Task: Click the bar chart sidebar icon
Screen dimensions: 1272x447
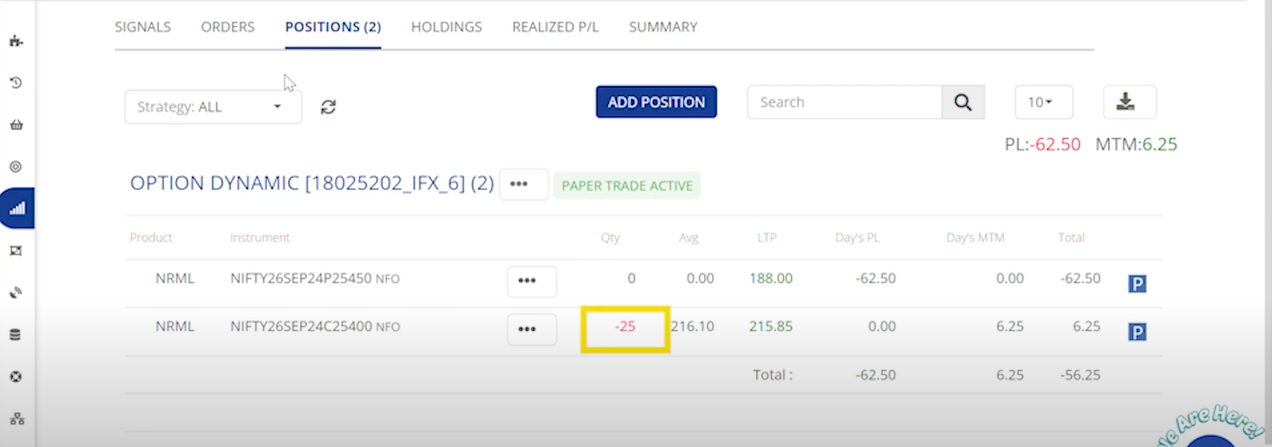Action: [x=16, y=209]
